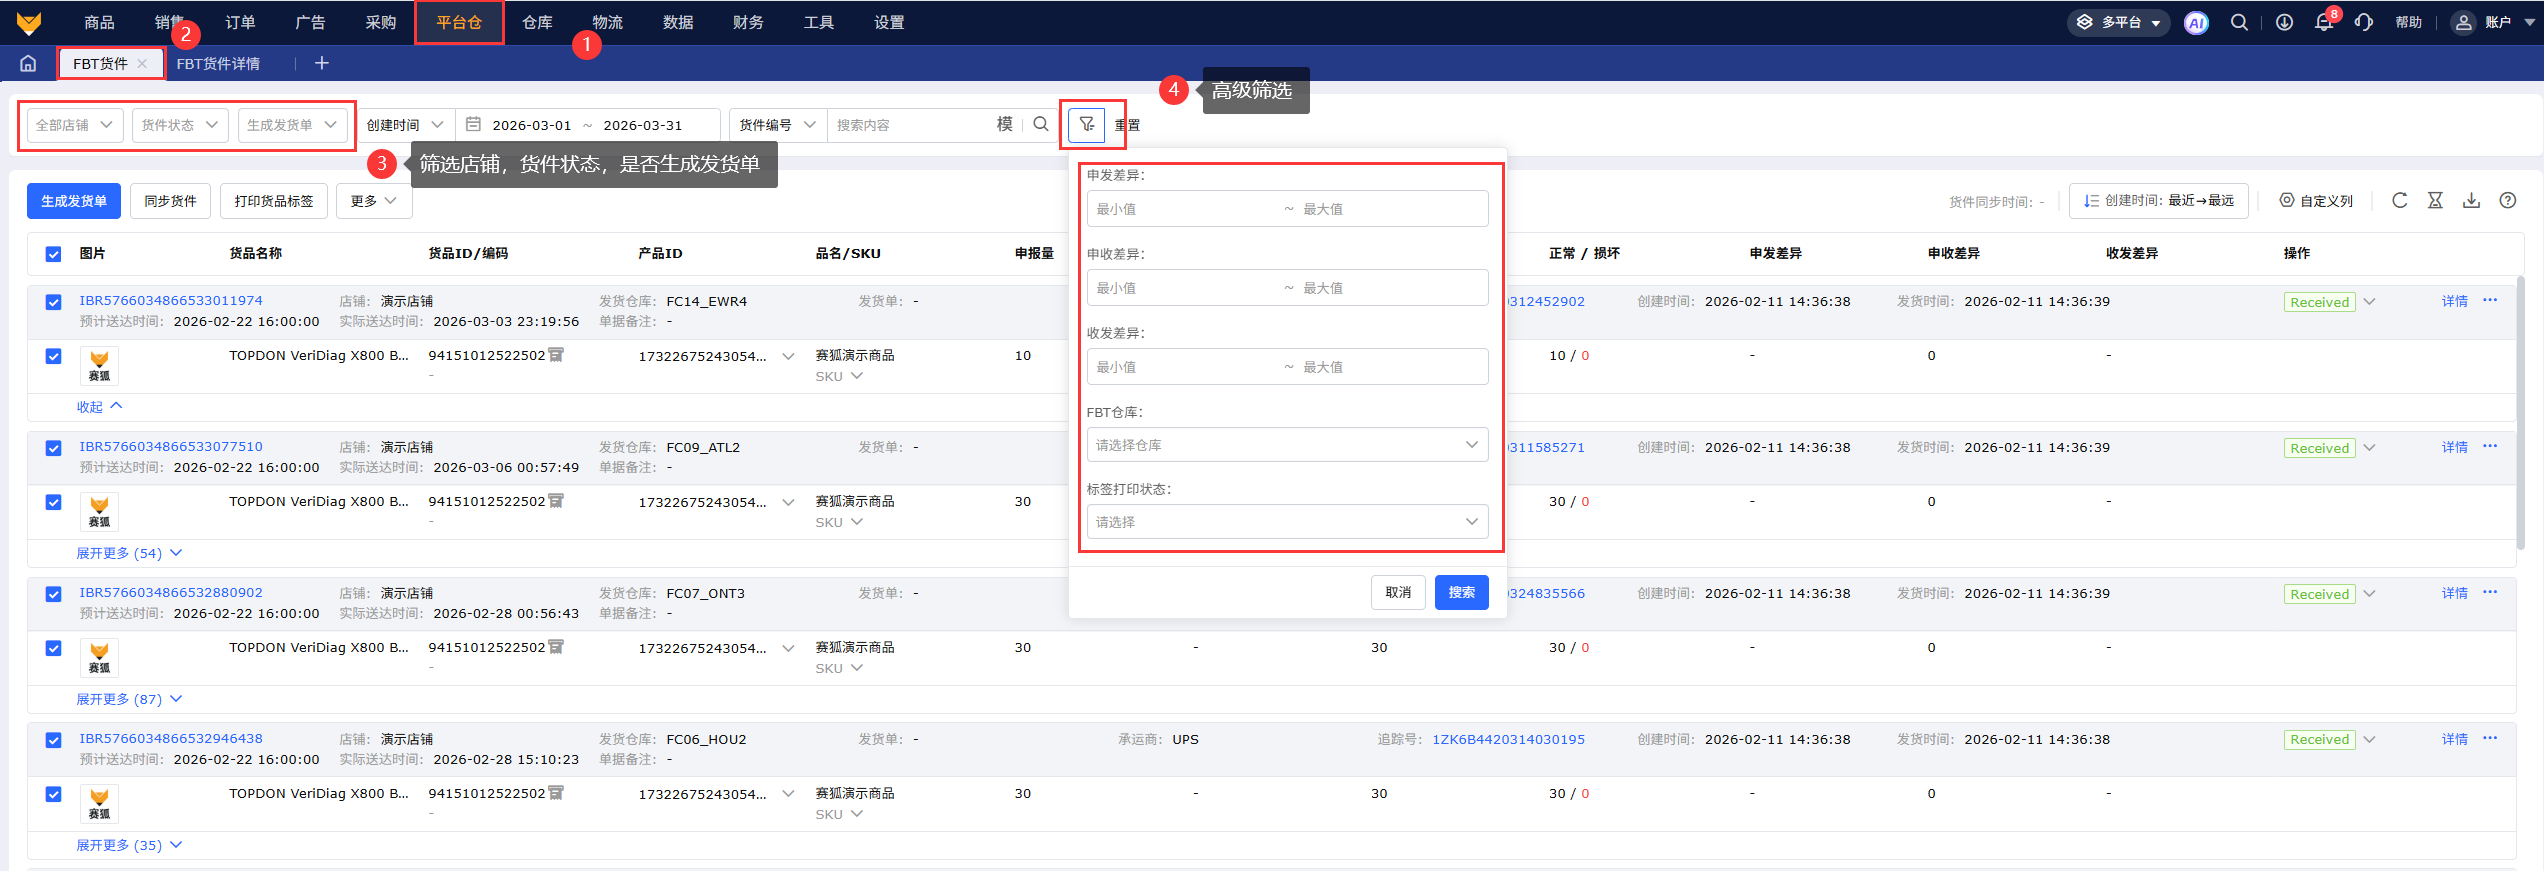Change the 创建时间 date type dropdown
Screen dimensions: 2544x871
pos(405,125)
